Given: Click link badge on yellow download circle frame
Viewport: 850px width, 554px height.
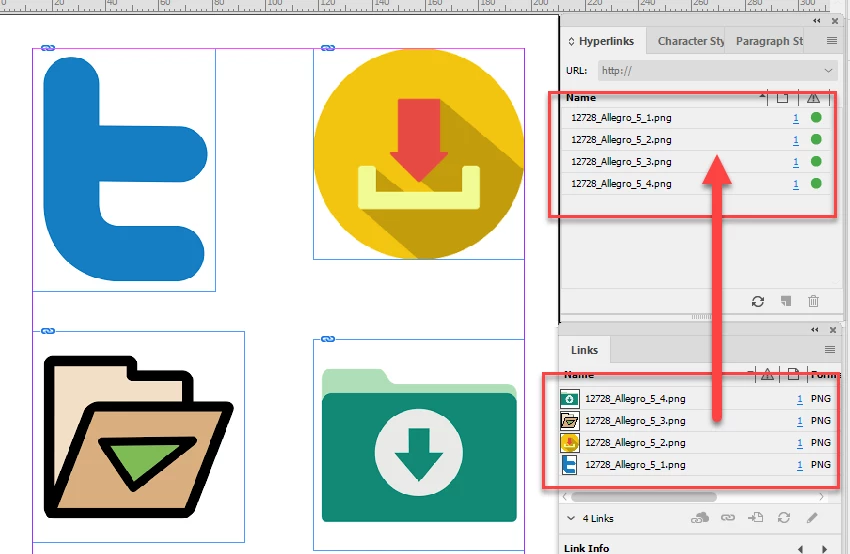Looking at the screenshot, I should (x=328, y=48).
